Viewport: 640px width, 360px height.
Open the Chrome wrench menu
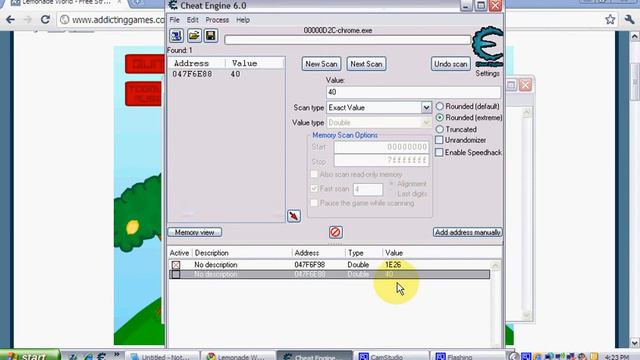pyautogui.click(x=629, y=19)
